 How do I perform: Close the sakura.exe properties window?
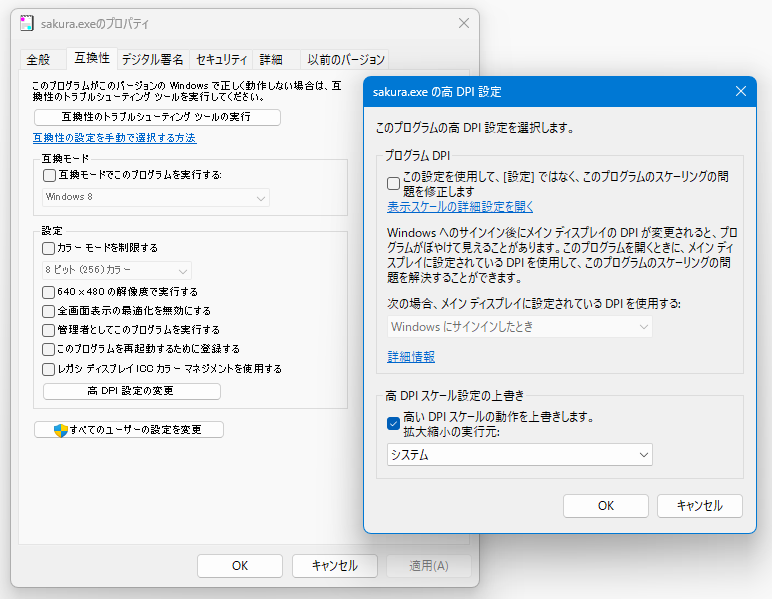click(x=463, y=23)
